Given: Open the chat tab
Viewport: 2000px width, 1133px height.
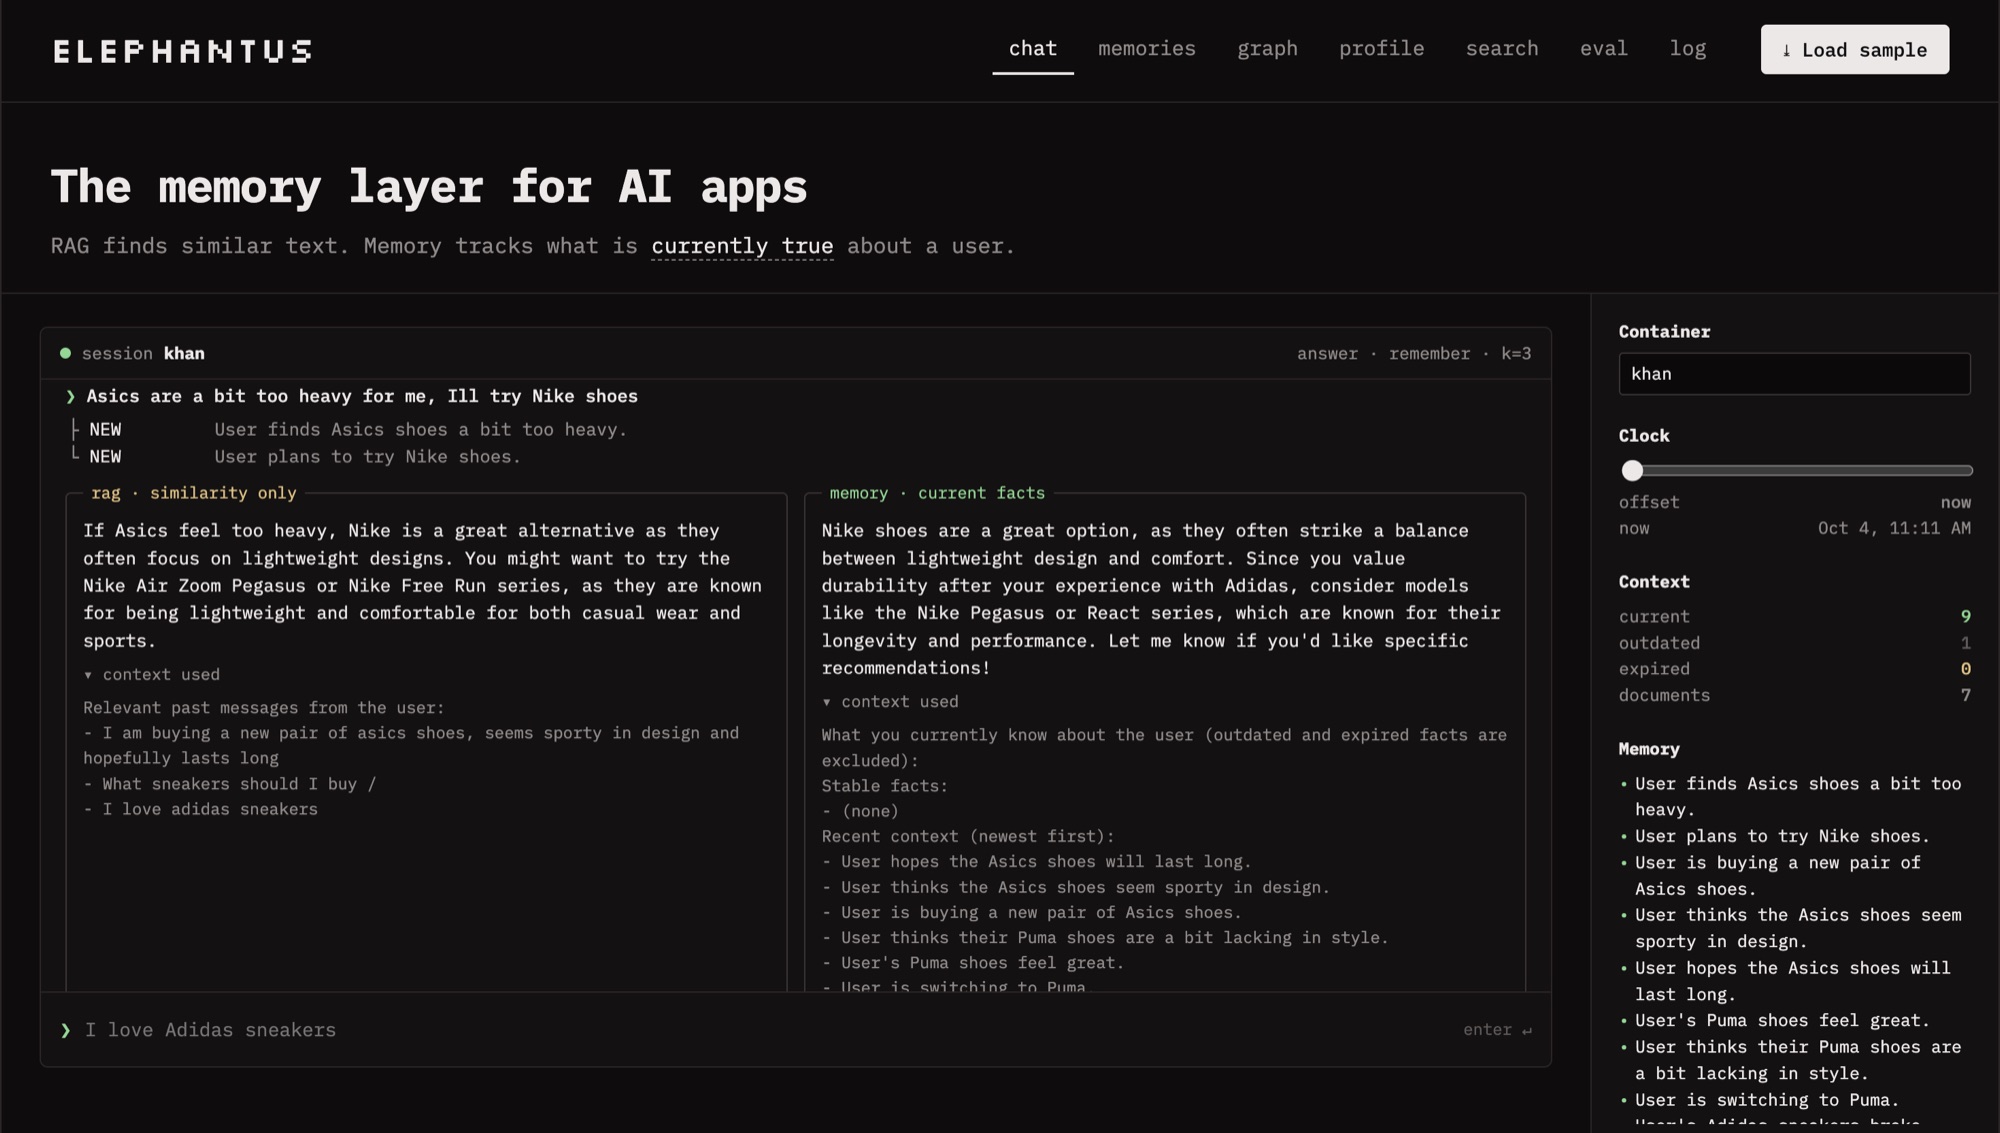Looking at the screenshot, I should coord(1032,48).
